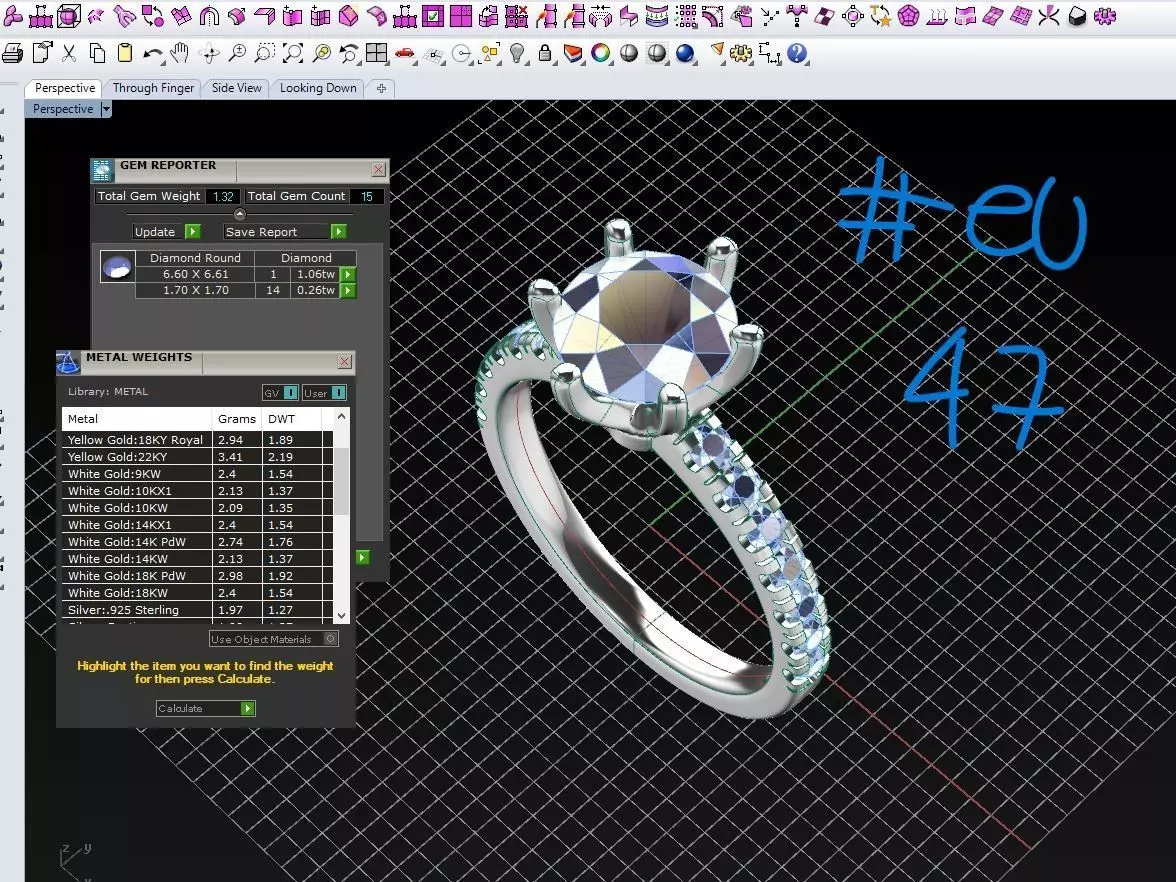Open the Perspective viewport dropdown arrow

point(106,110)
